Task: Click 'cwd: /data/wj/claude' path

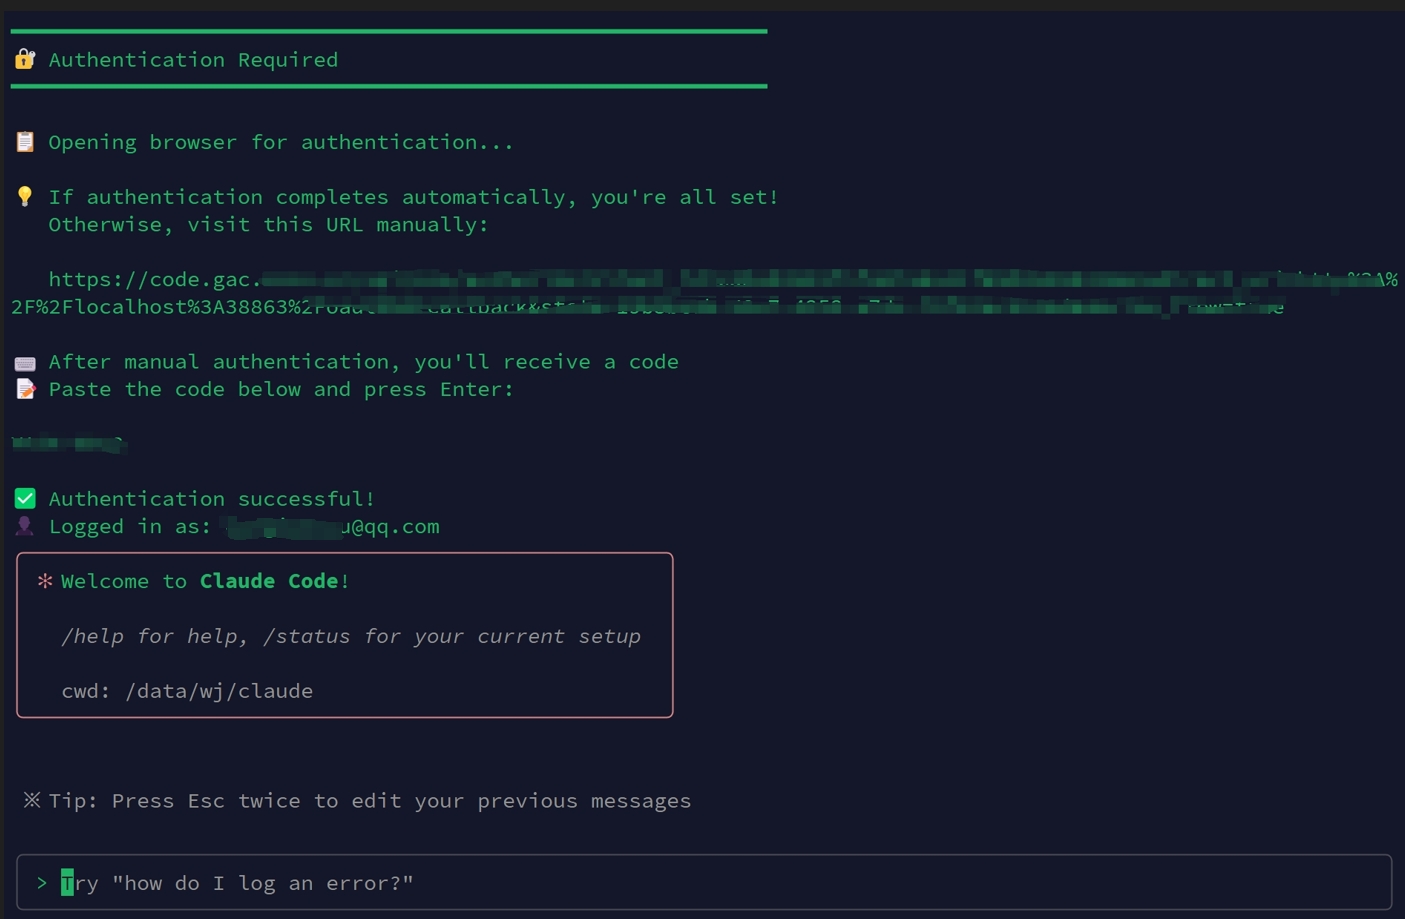Action: tap(187, 691)
